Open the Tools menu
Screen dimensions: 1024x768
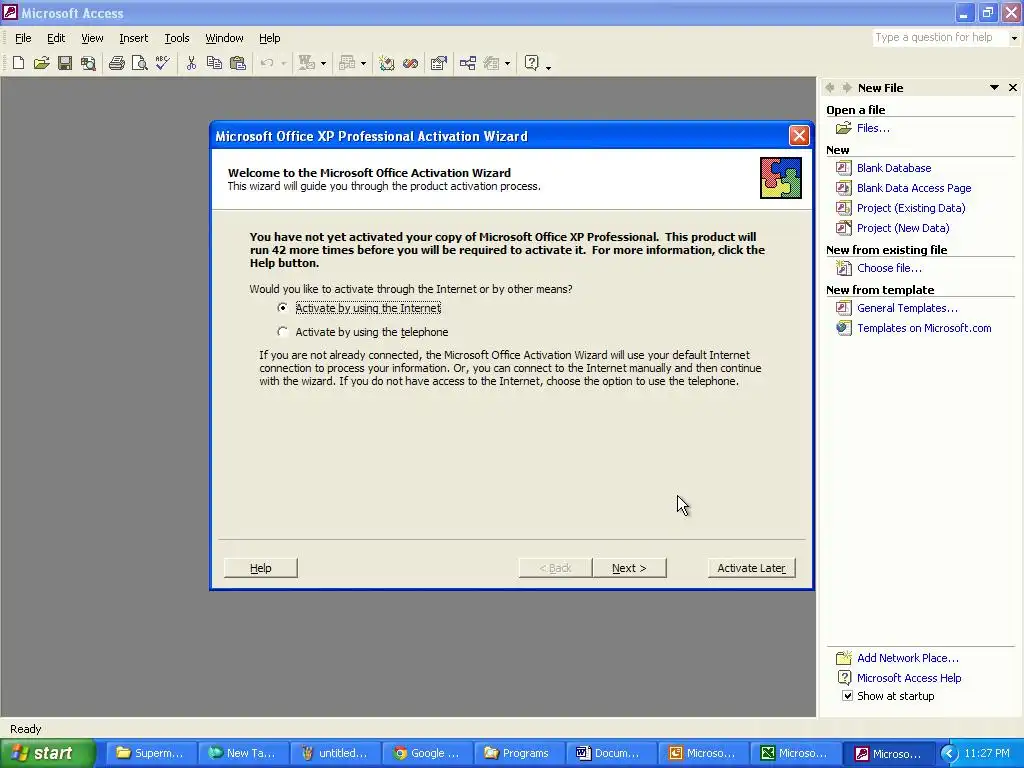point(176,38)
